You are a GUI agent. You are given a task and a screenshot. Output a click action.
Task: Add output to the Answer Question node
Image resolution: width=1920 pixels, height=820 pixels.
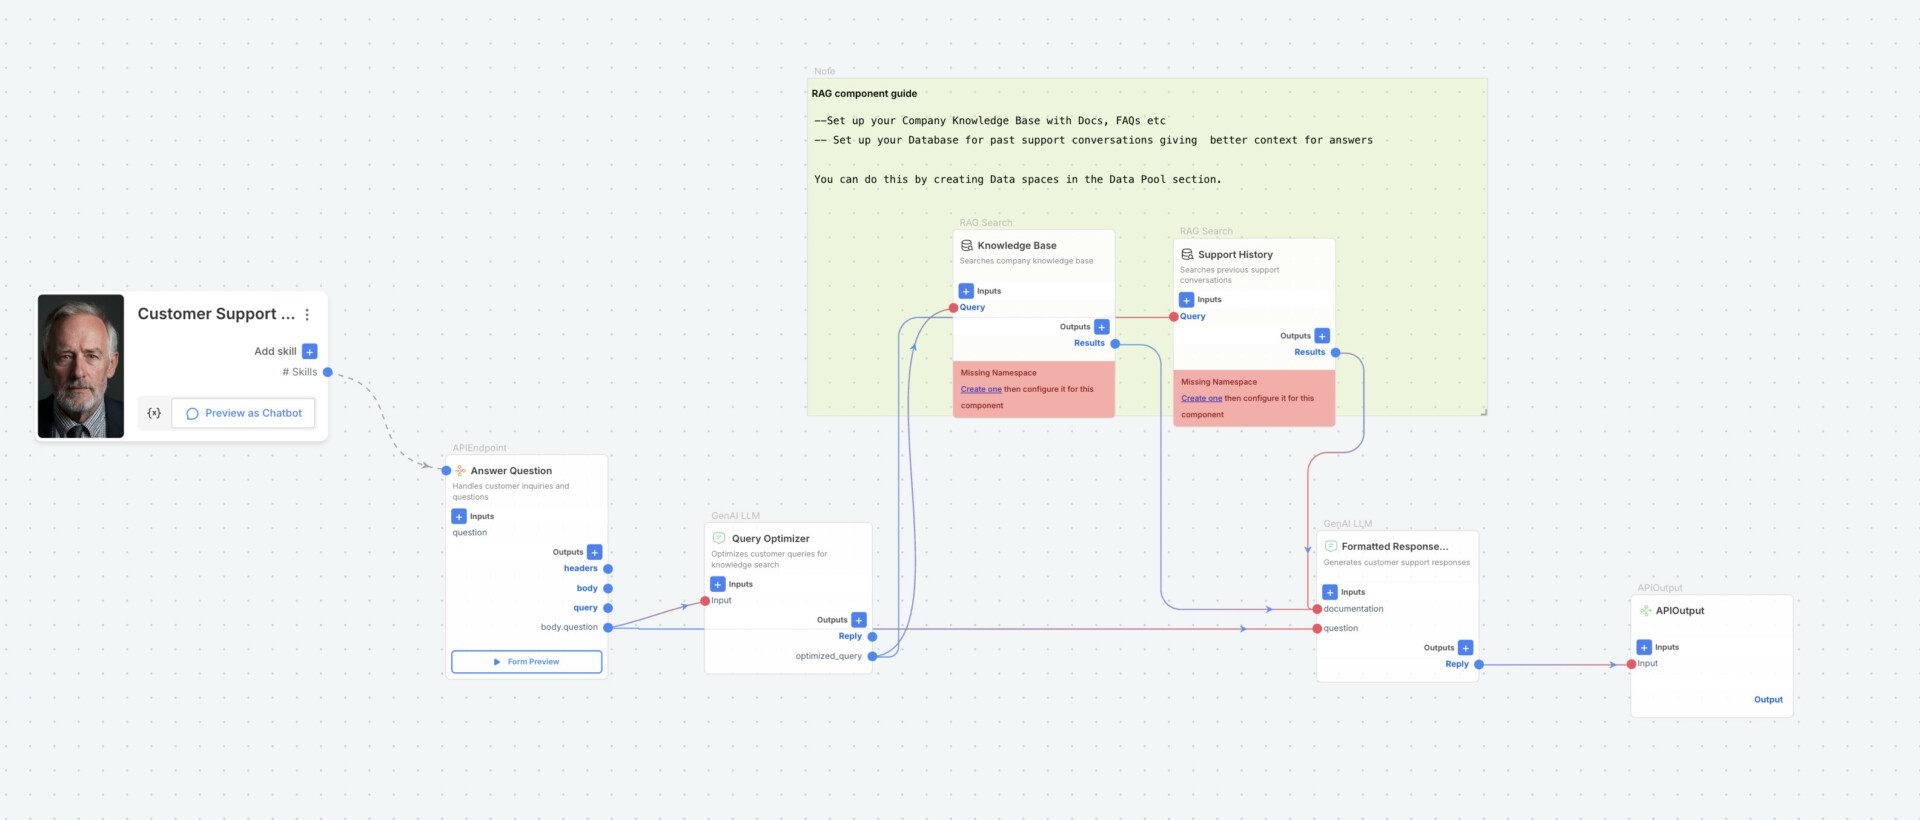(594, 552)
